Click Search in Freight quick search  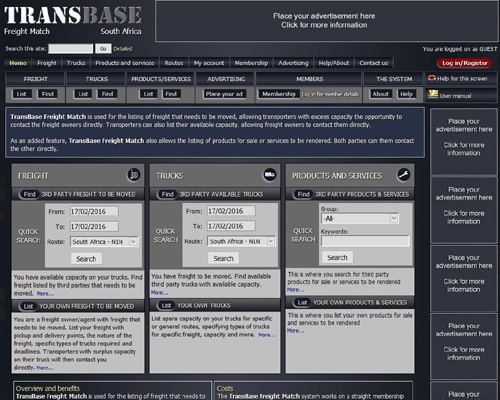pyautogui.click(x=86, y=259)
